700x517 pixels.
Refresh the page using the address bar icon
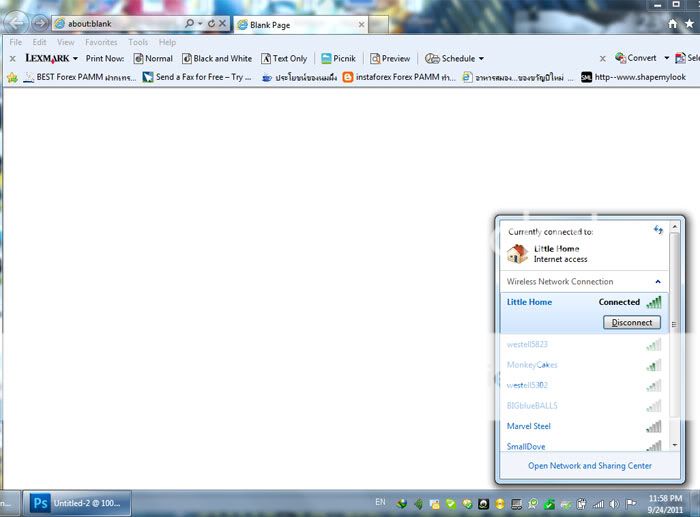[x=211, y=23]
